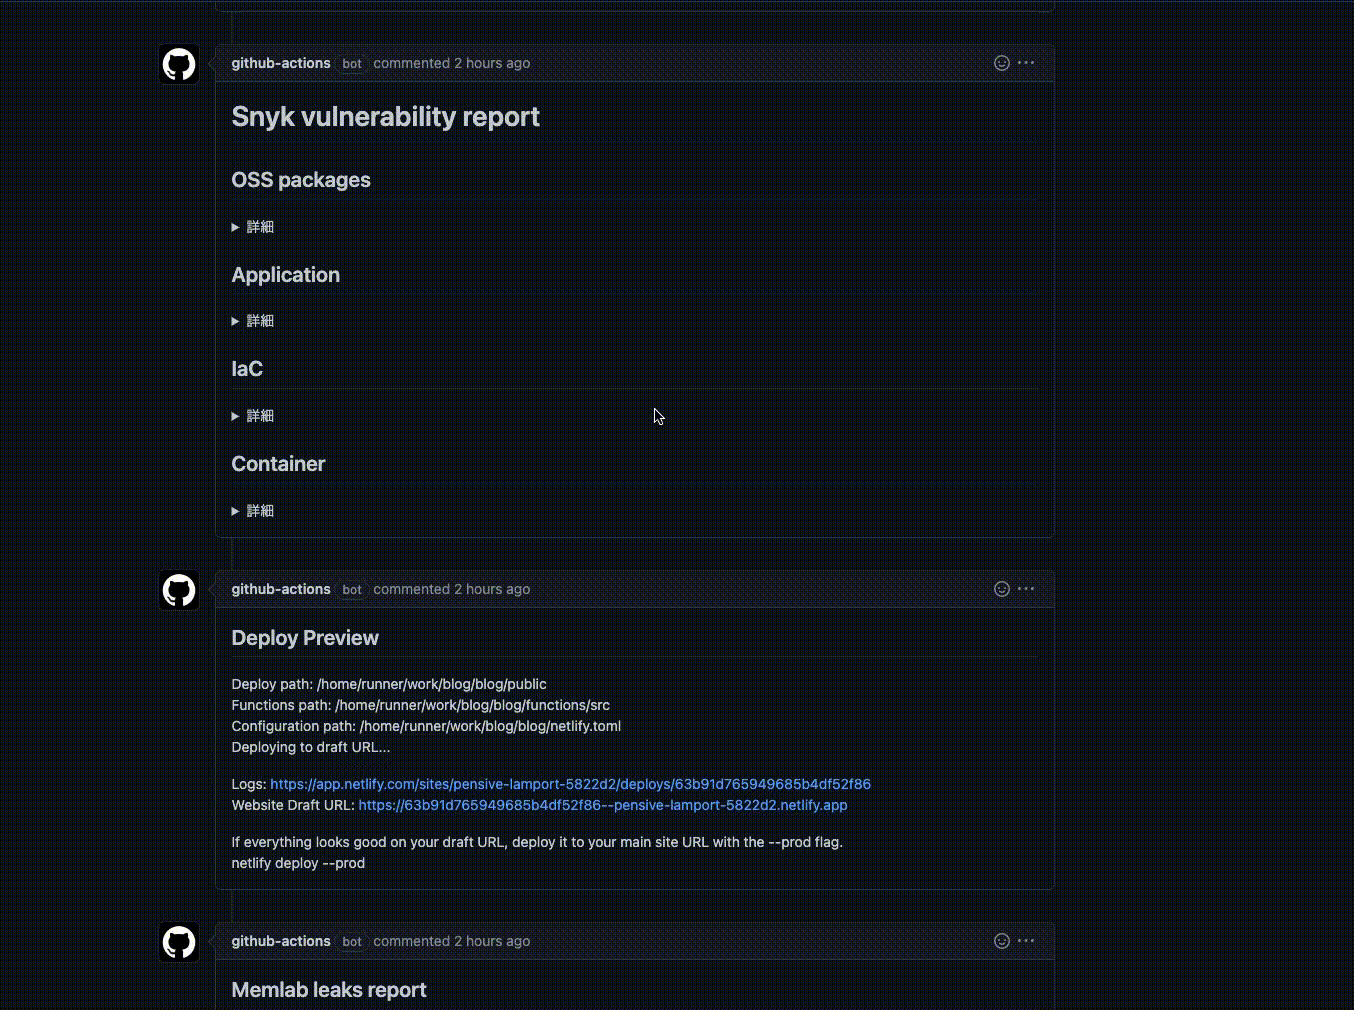Click github-actions username on the Memlab comment
The height and width of the screenshot is (1010, 1354).
click(280, 941)
